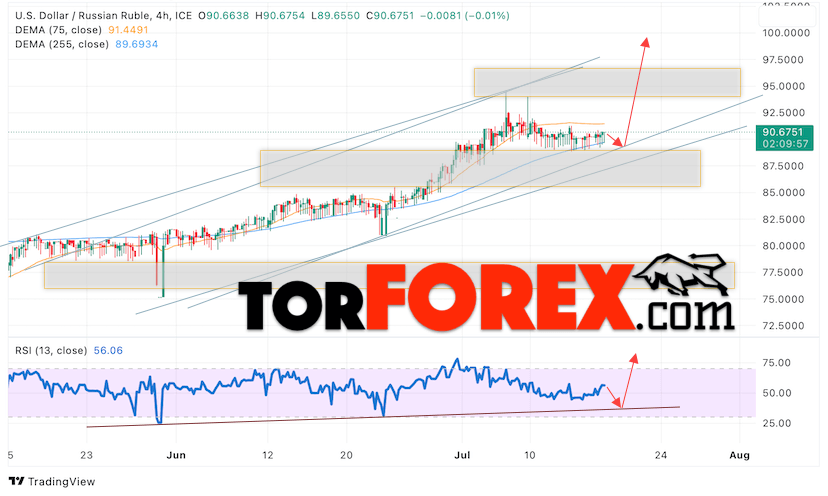Click the TradingView logo icon

(16, 481)
